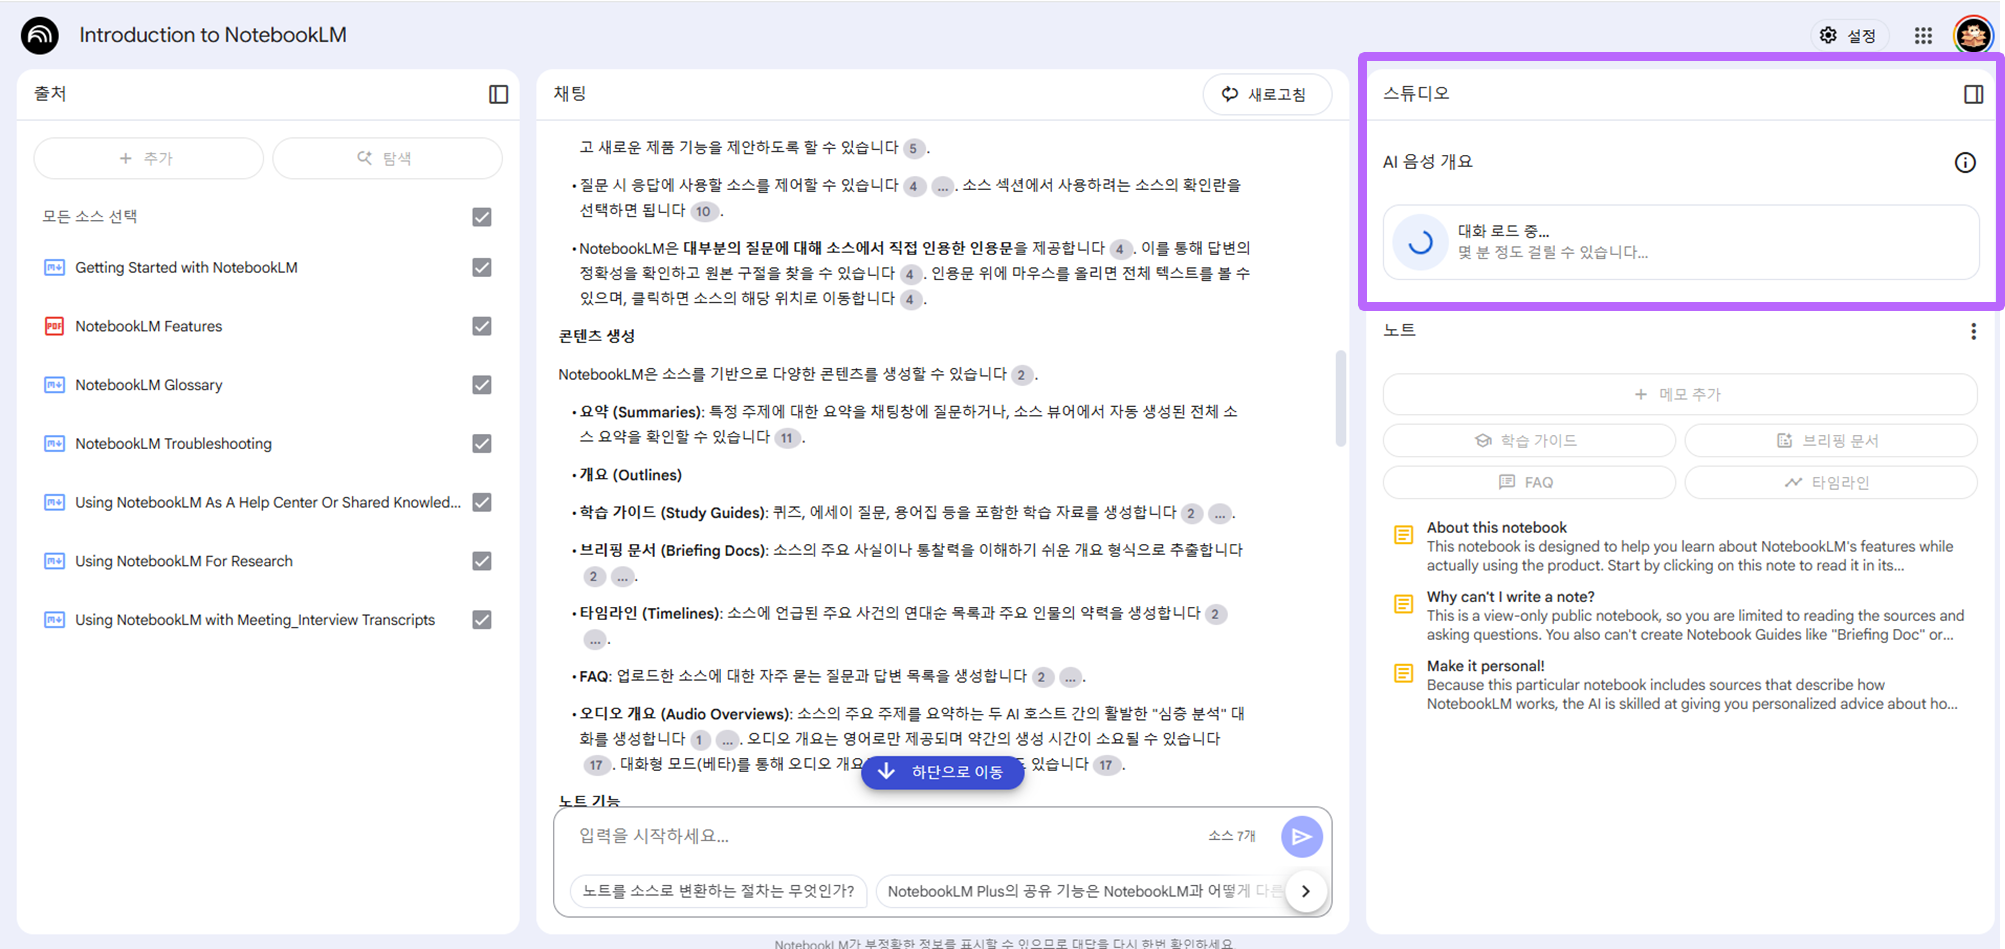Uncheck NotebookLM Troubleshooting source checkbox
2005x949 pixels.
(482, 443)
